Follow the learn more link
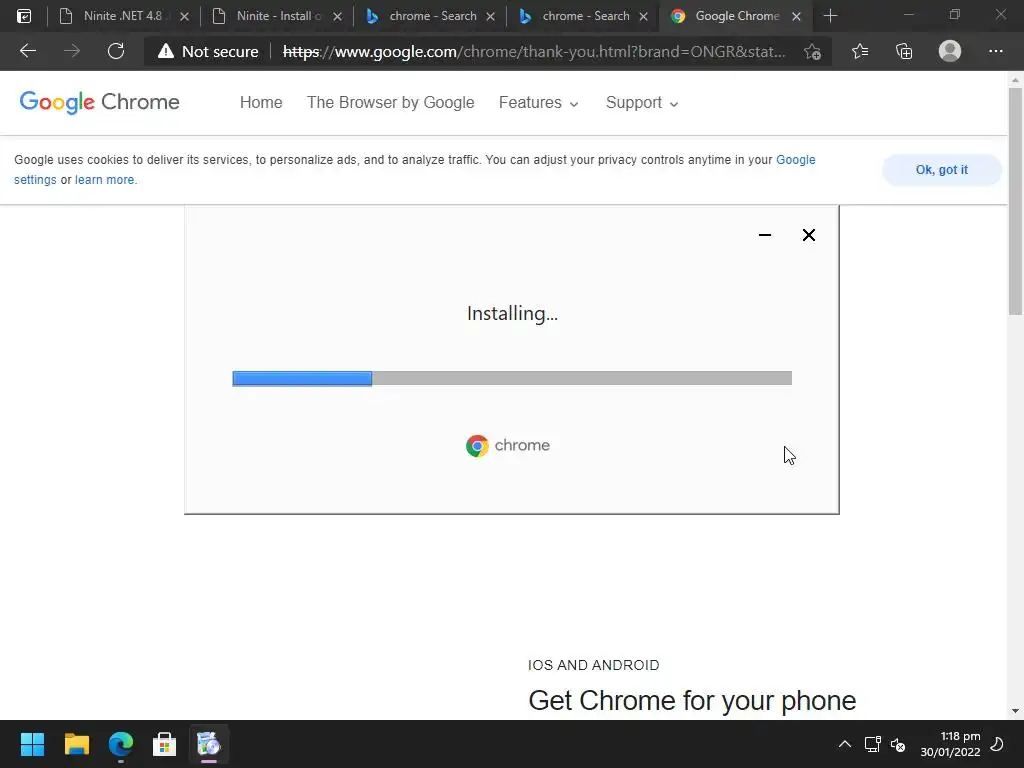Viewport: 1024px width, 768px height. coord(104,180)
